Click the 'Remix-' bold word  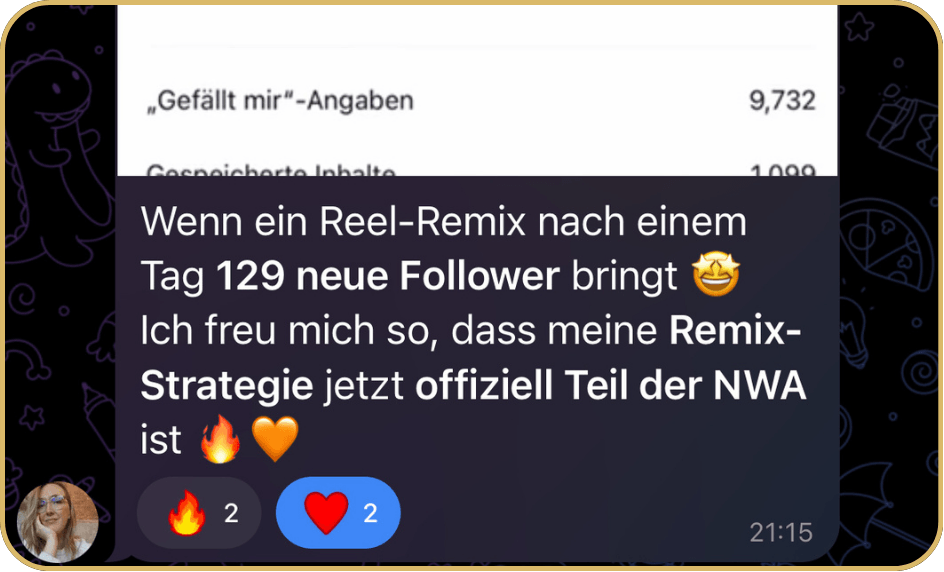736,331
